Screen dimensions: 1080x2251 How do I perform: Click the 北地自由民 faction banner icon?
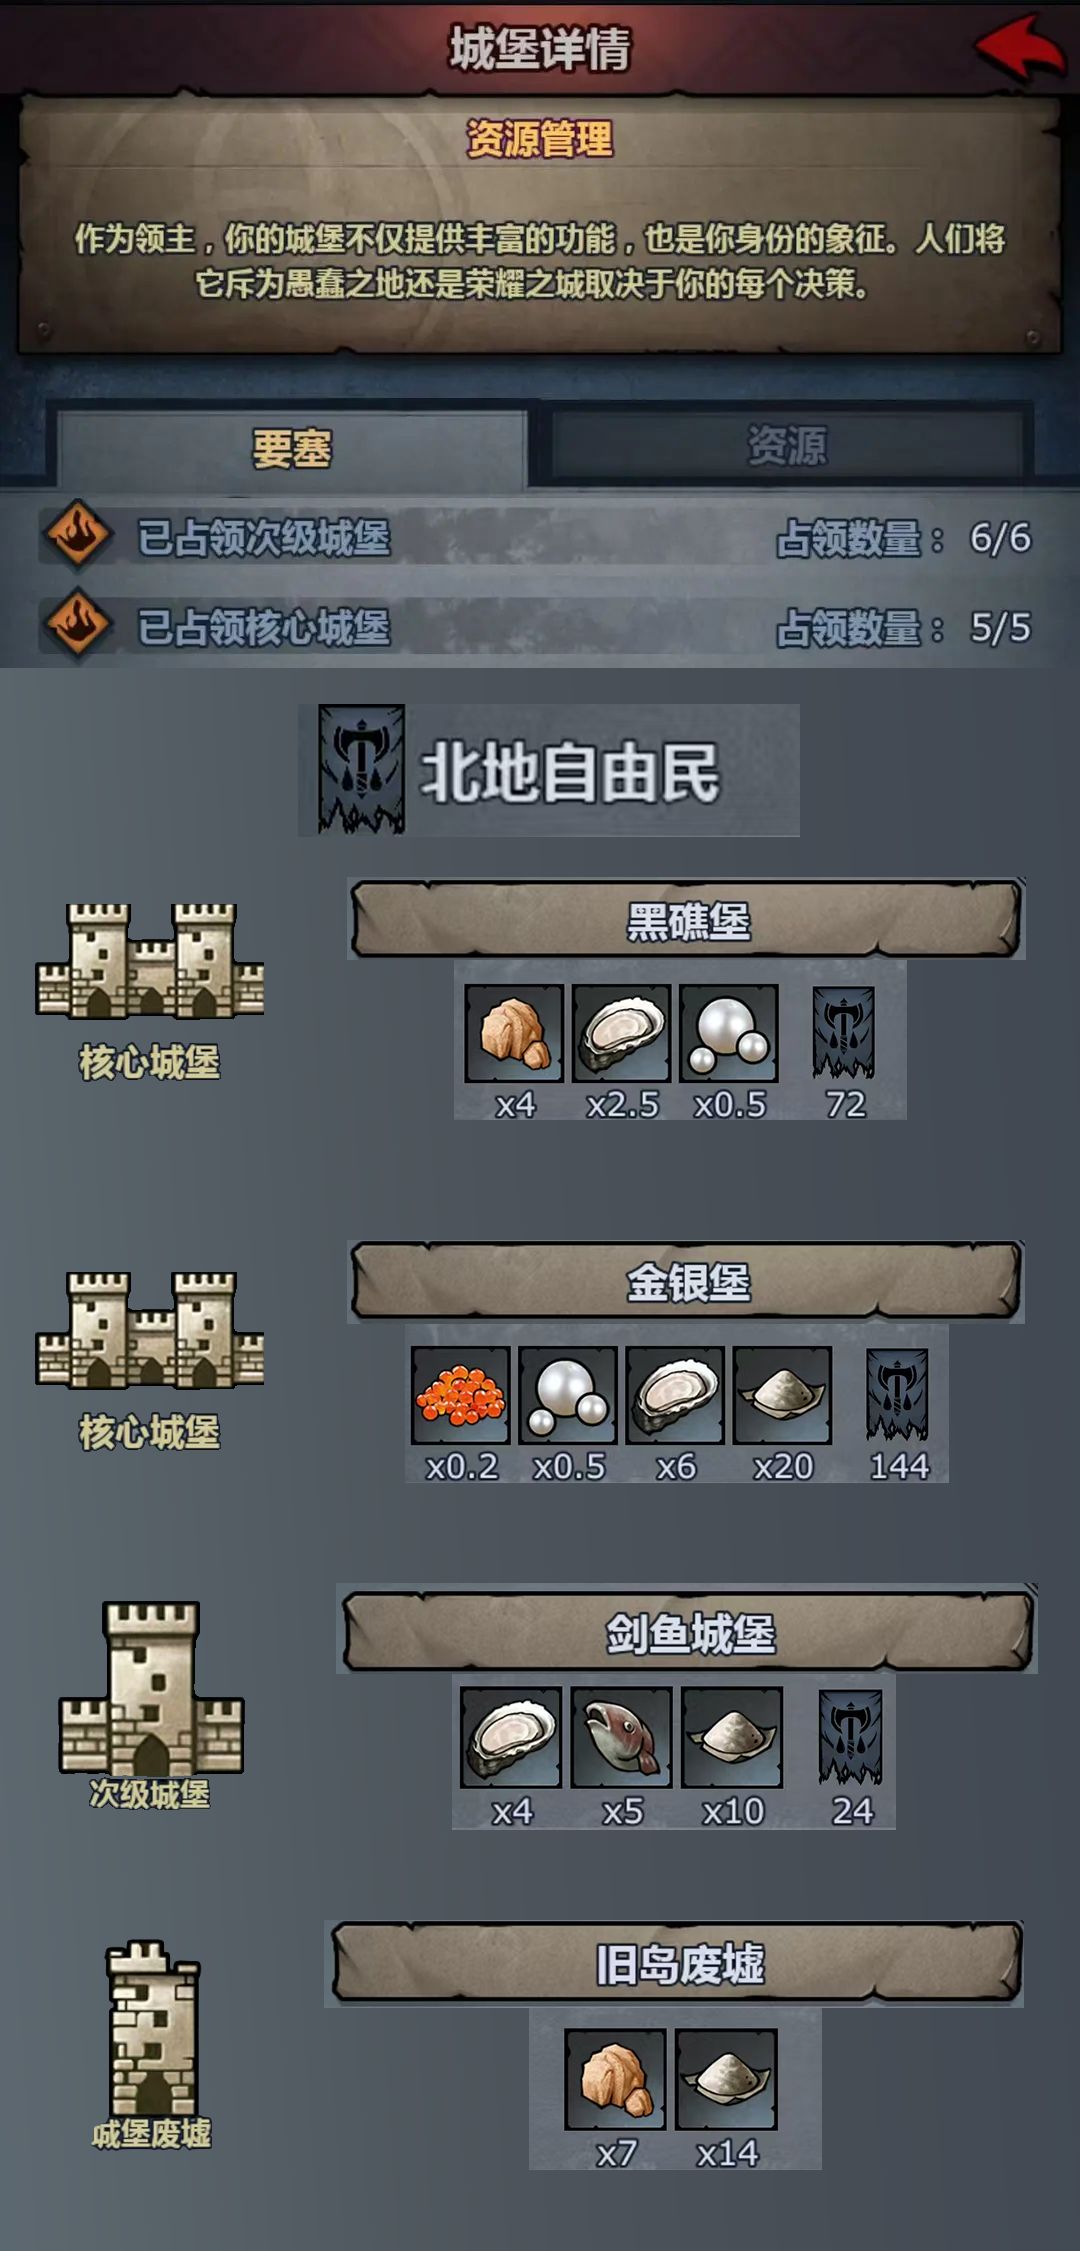pyautogui.click(x=361, y=769)
